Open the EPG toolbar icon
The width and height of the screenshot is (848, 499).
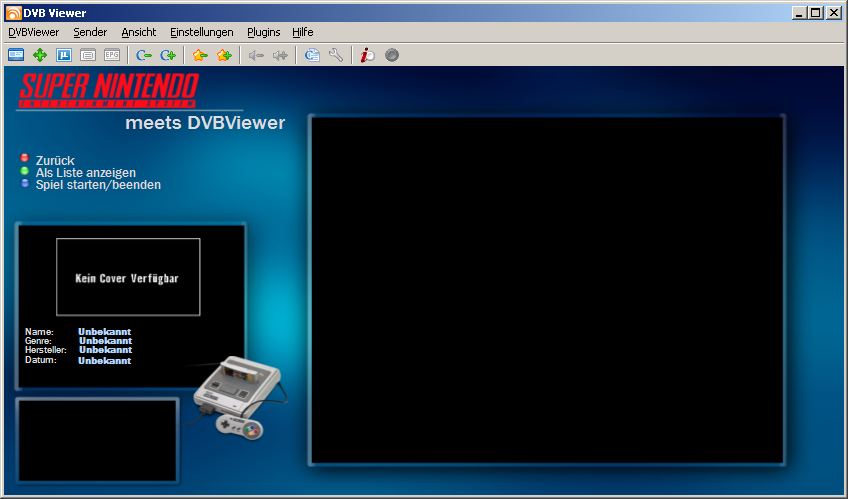[112, 55]
